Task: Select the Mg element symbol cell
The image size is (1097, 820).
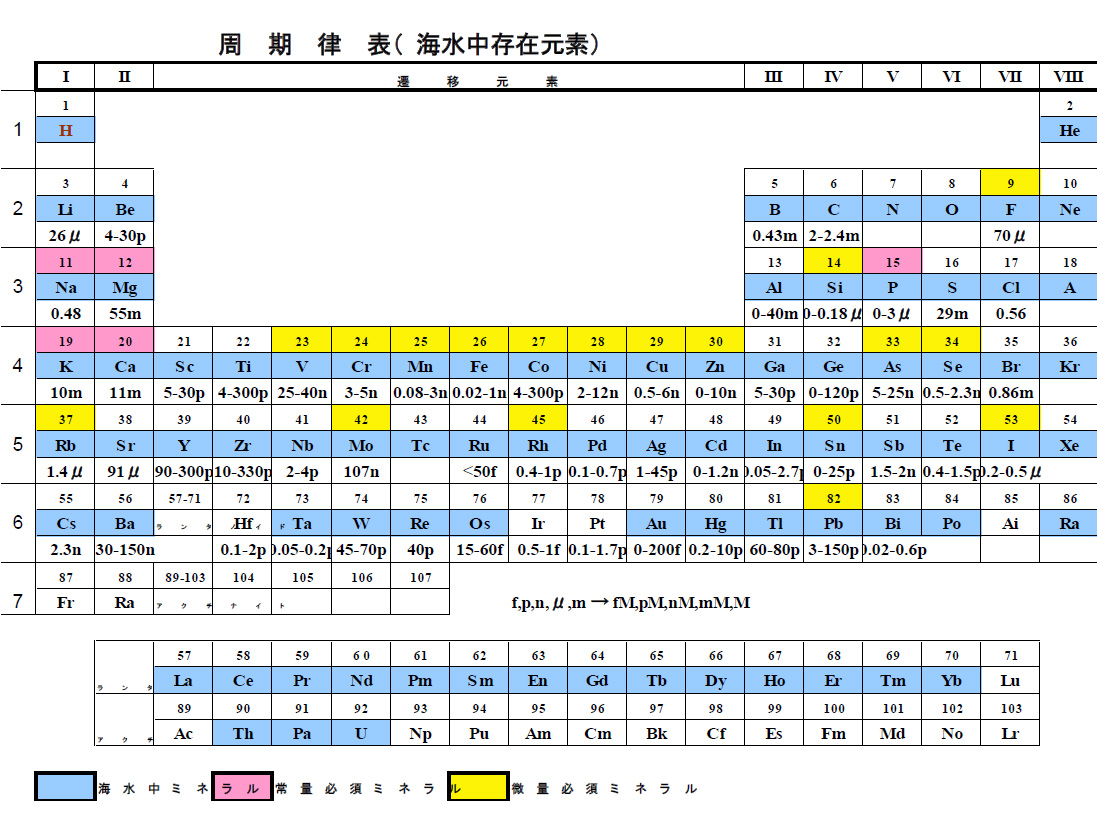Action: point(125,288)
